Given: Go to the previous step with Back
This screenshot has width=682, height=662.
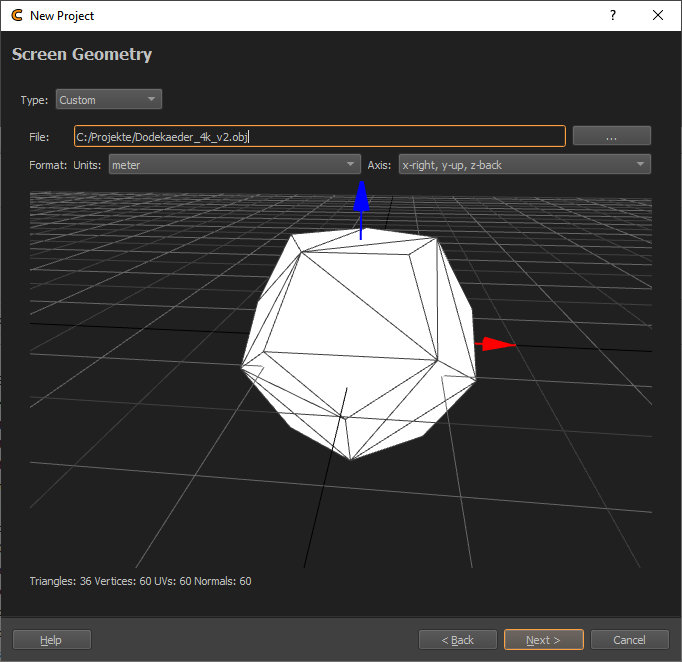Looking at the screenshot, I should [457, 640].
